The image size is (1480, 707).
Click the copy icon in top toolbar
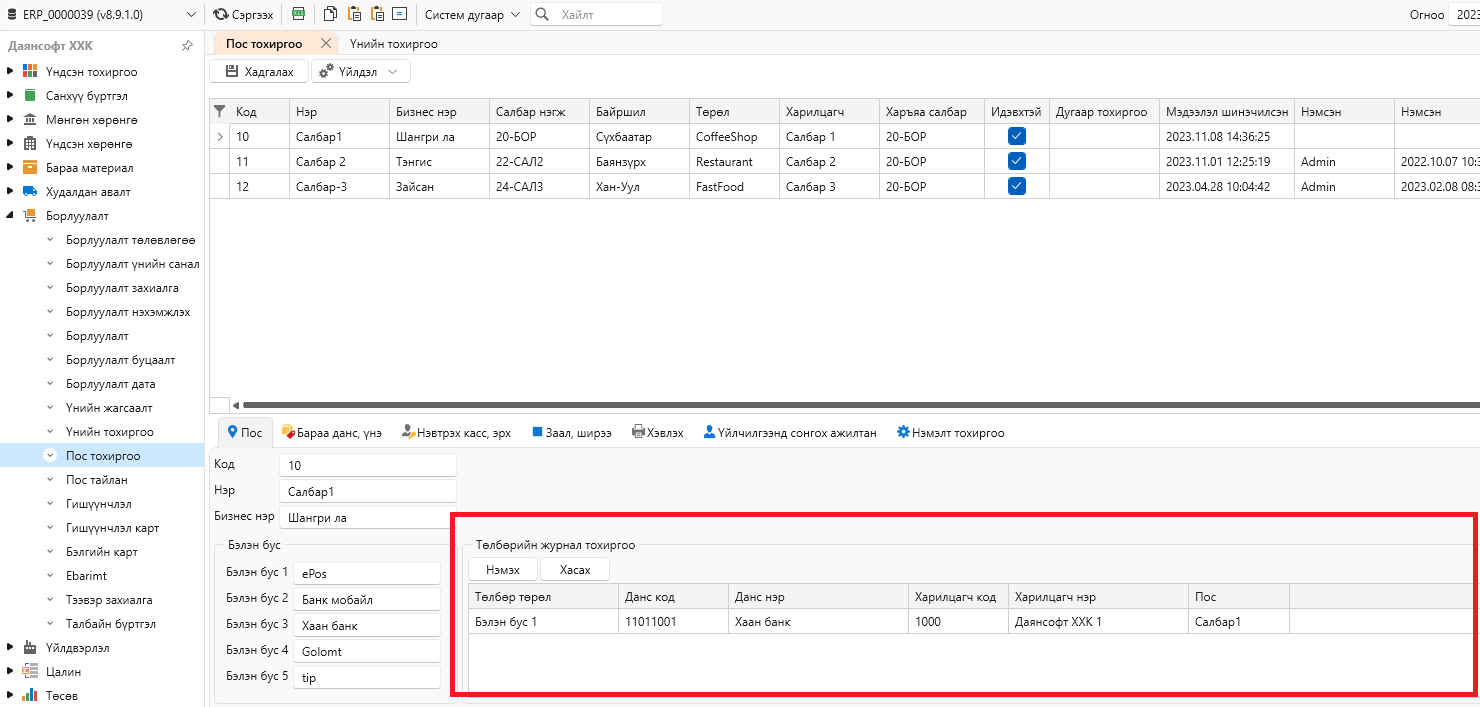(x=330, y=15)
